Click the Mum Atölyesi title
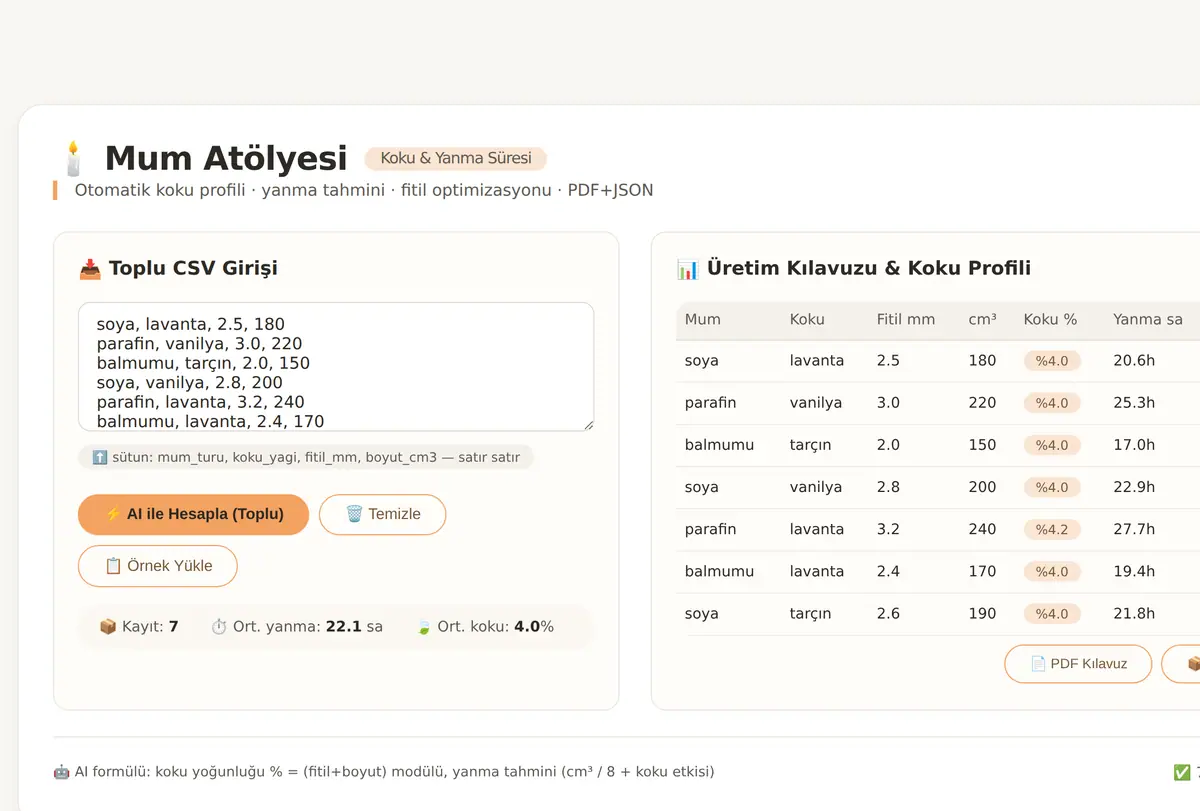The height and width of the screenshot is (811, 1200). pos(226,158)
